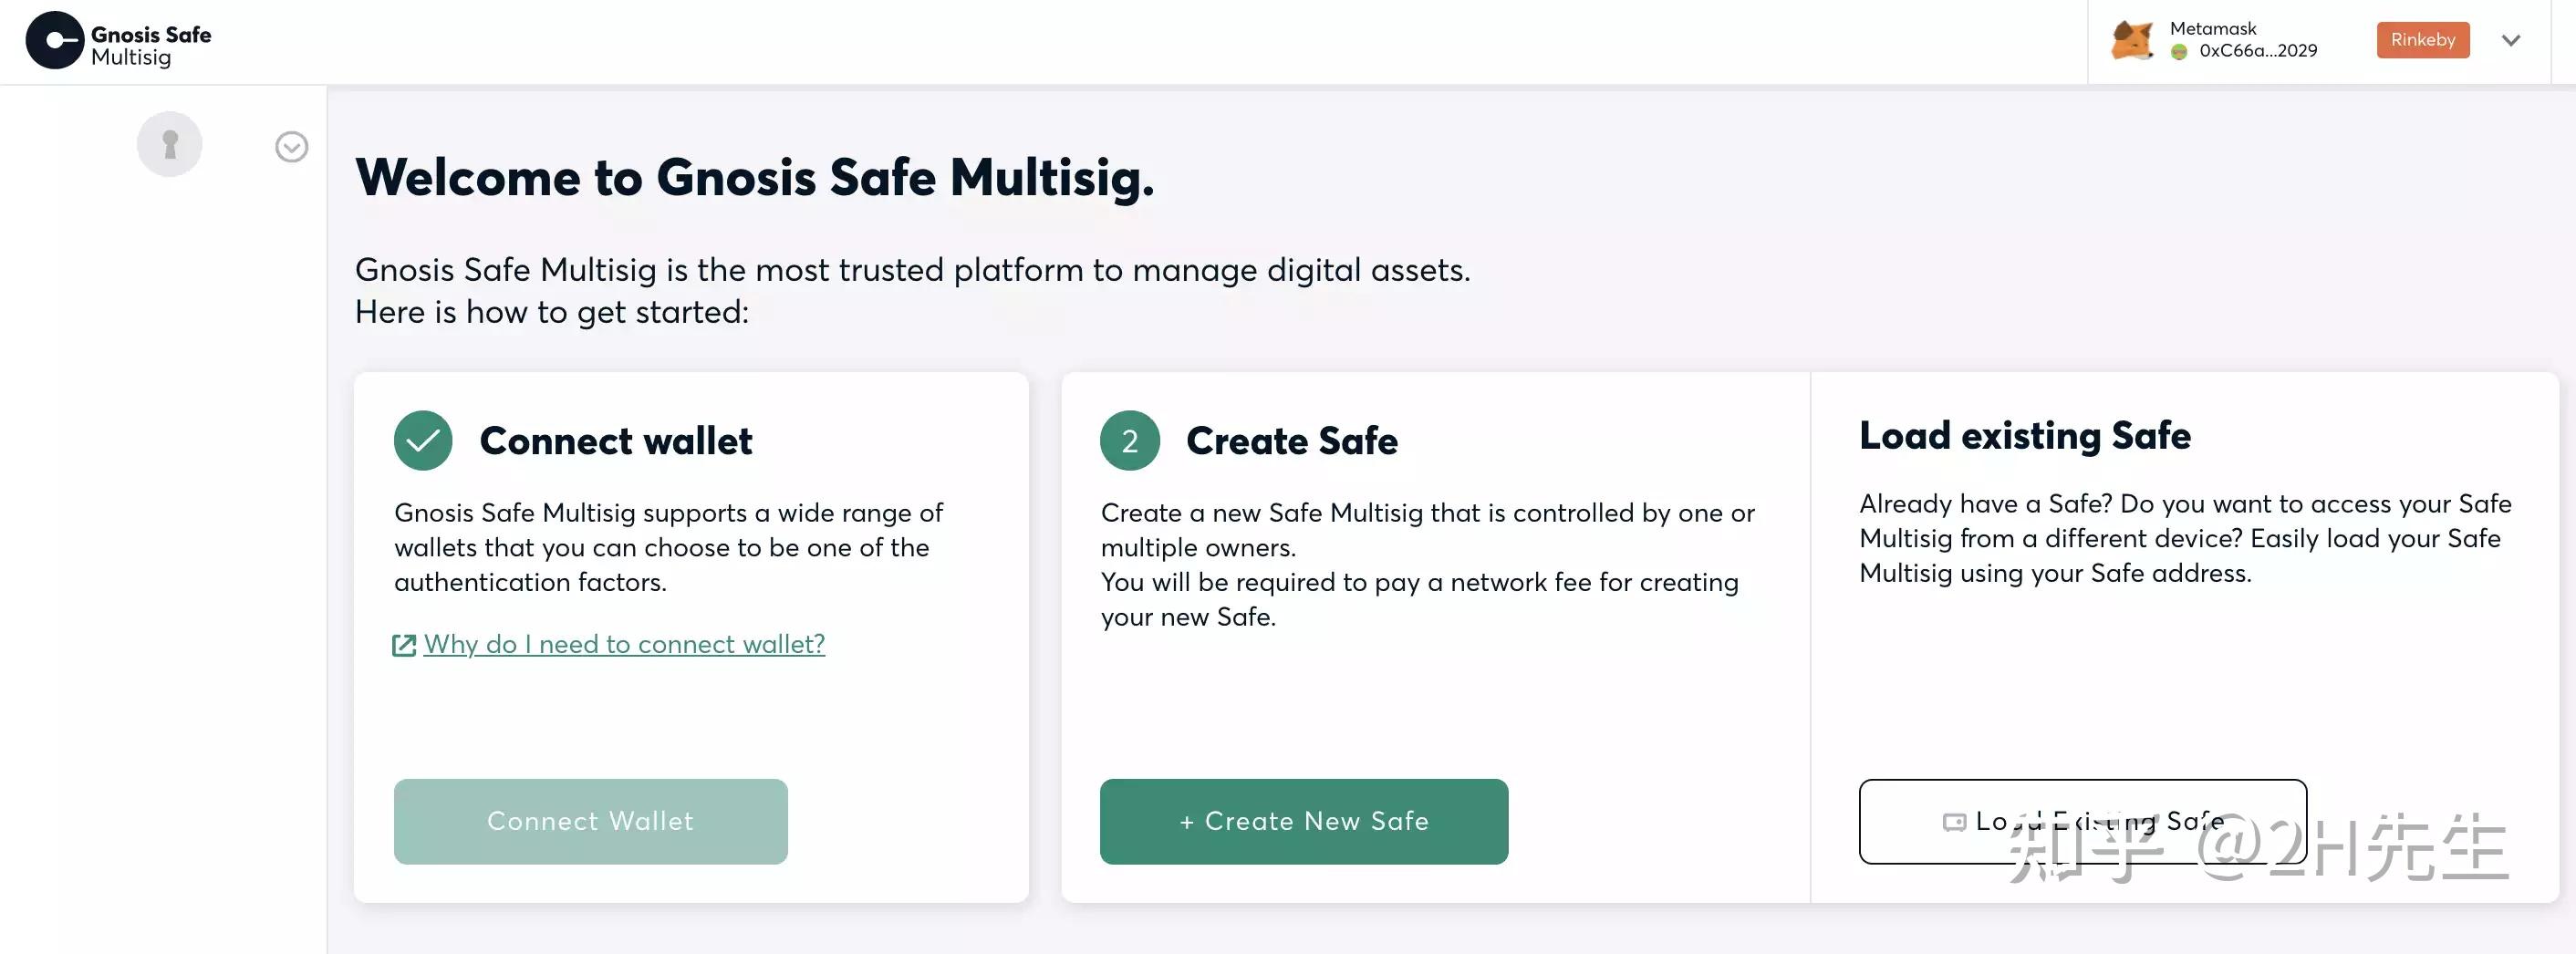Screen dimensions: 2576x954
Task: Expand the sidebar safe selector chevron
Action: [x=291, y=146]
